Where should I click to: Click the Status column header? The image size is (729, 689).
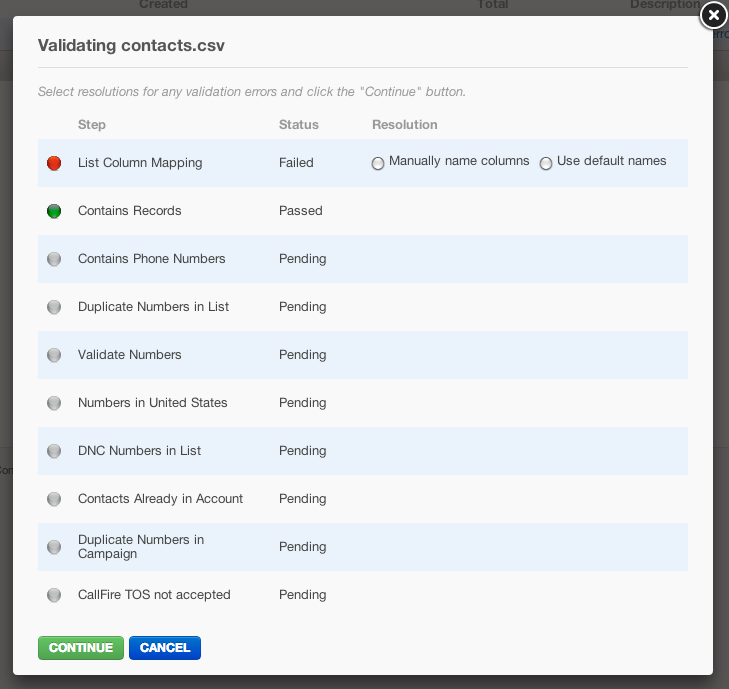(x=298, y=125)
